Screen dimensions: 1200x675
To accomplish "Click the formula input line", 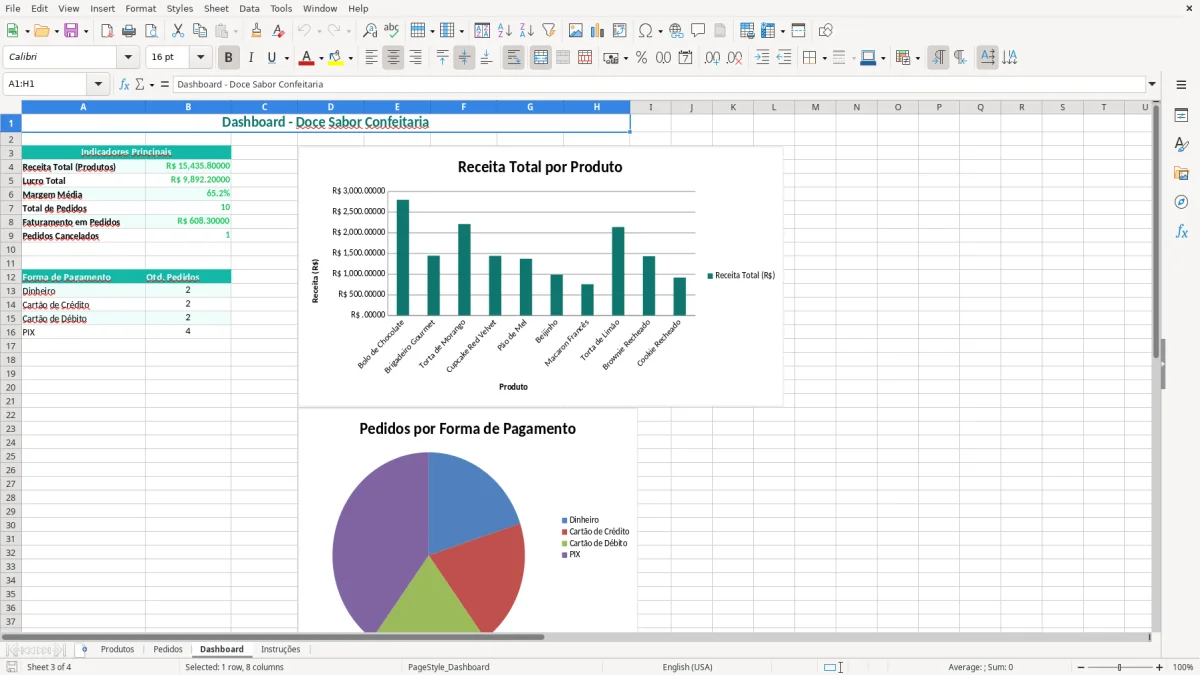I will 659,84.
